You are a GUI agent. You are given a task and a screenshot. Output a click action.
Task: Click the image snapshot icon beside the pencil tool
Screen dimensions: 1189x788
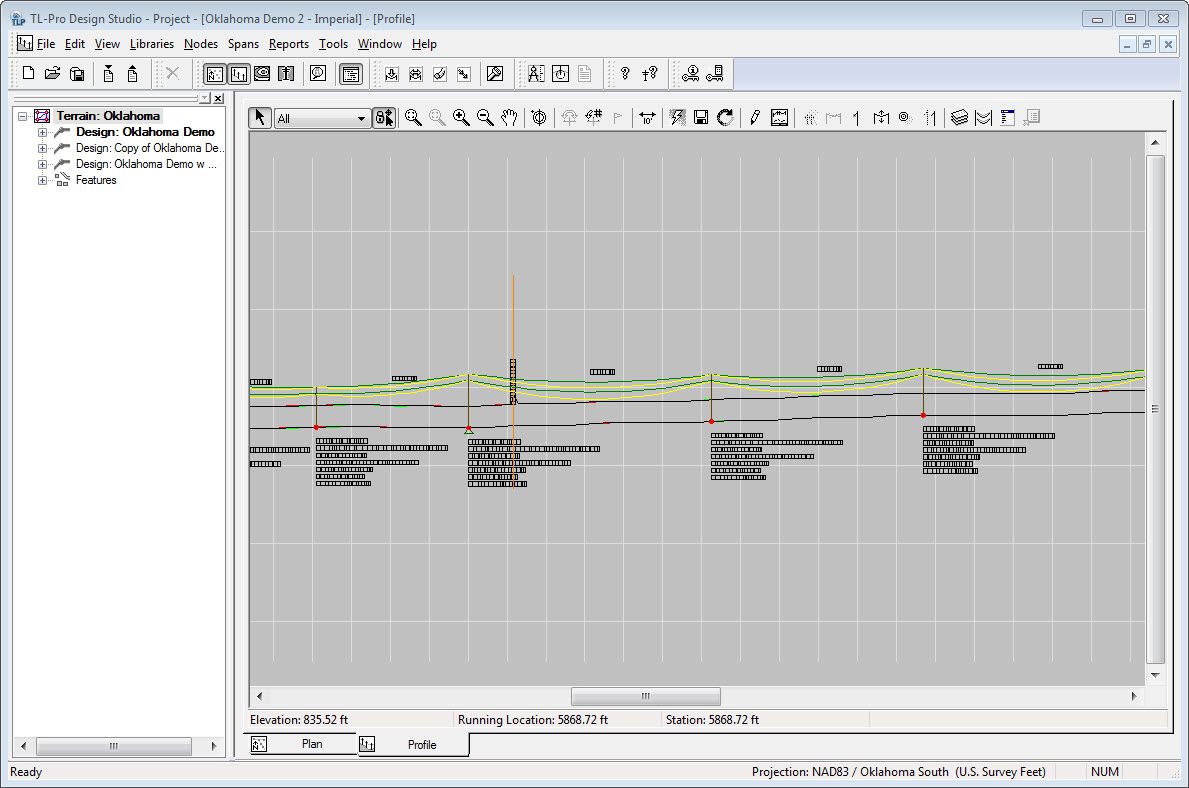tap(780, 117)
